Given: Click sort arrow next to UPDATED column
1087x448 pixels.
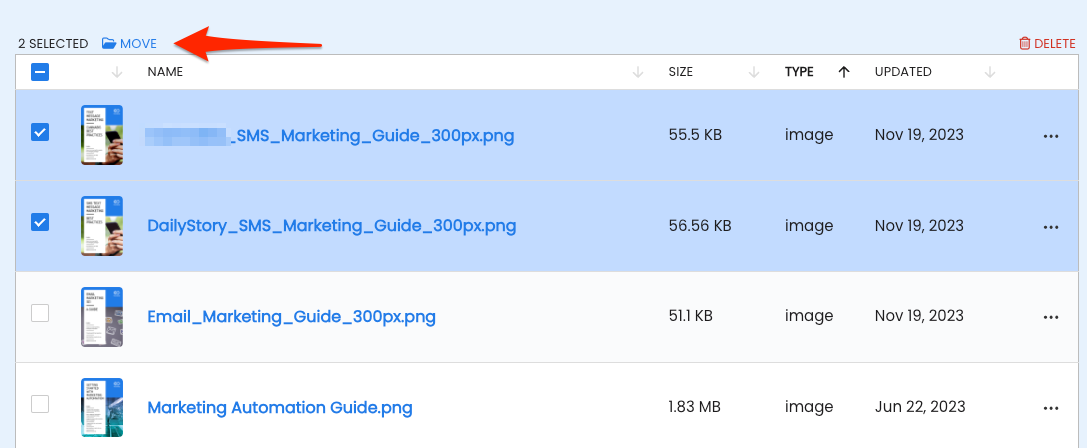Looking at the screenshot, I should [x=990, y=72].
